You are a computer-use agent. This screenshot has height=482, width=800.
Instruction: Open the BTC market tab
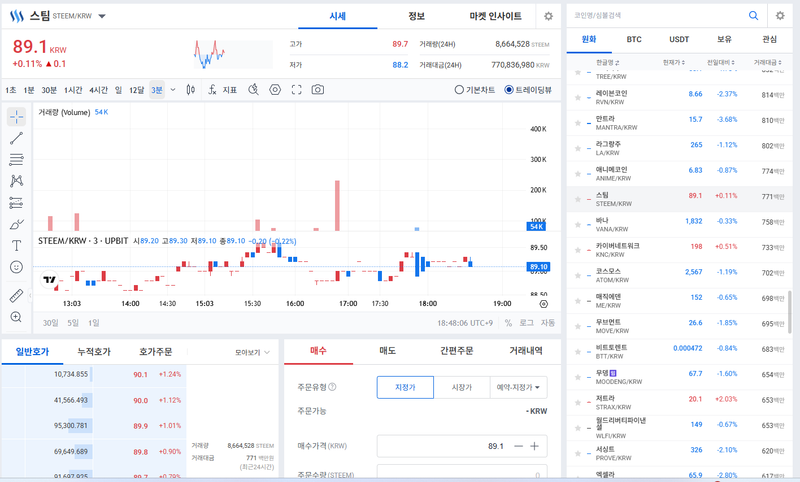pyautogui.click(x=634, y=40)
